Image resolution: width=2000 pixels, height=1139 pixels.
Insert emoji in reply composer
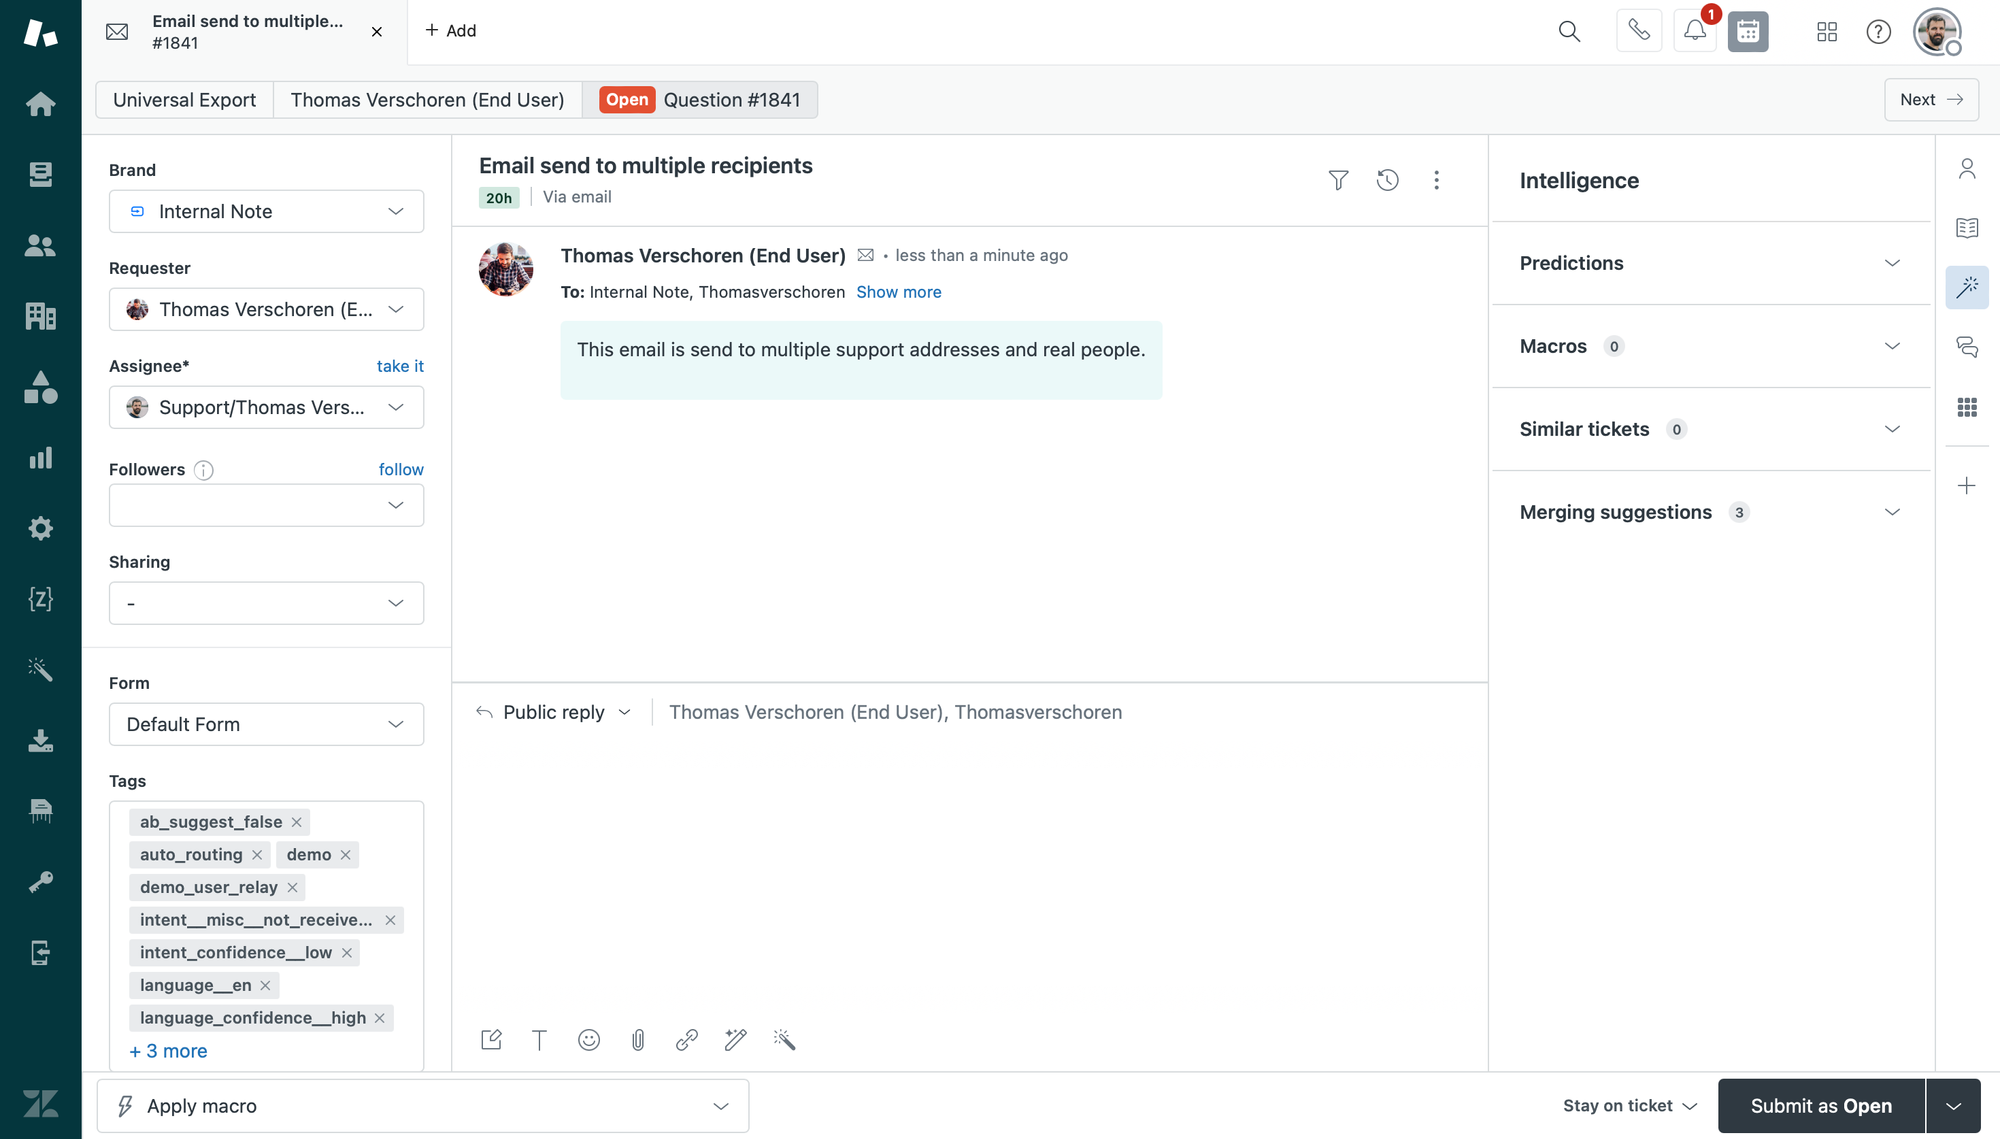pyautogui.click(x=589, y=1040)
